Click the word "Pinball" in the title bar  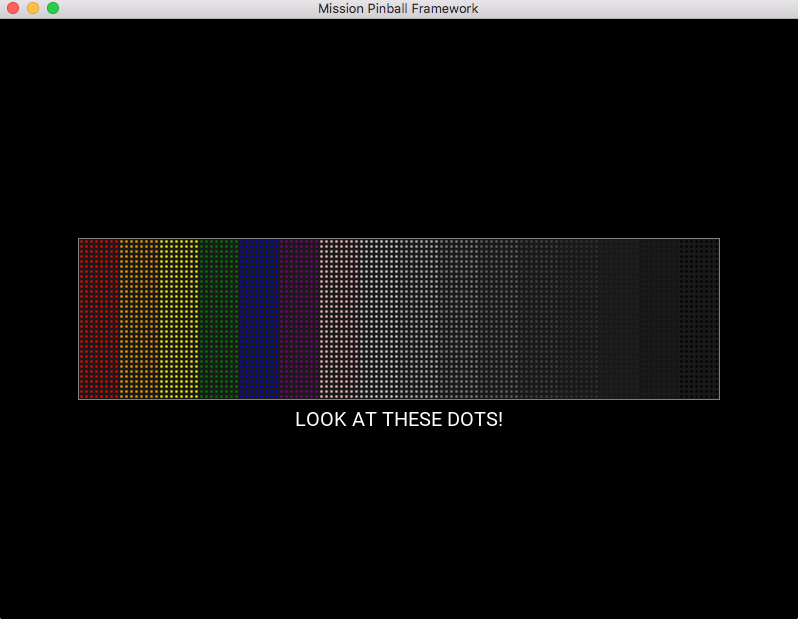tap(390, 9)
